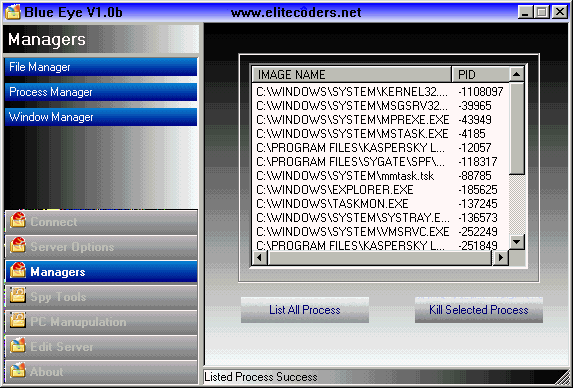Select the KASPERSKY row with PID -12057
The height and width of the screenshot is (388, 573).
[x=380, y=148]
